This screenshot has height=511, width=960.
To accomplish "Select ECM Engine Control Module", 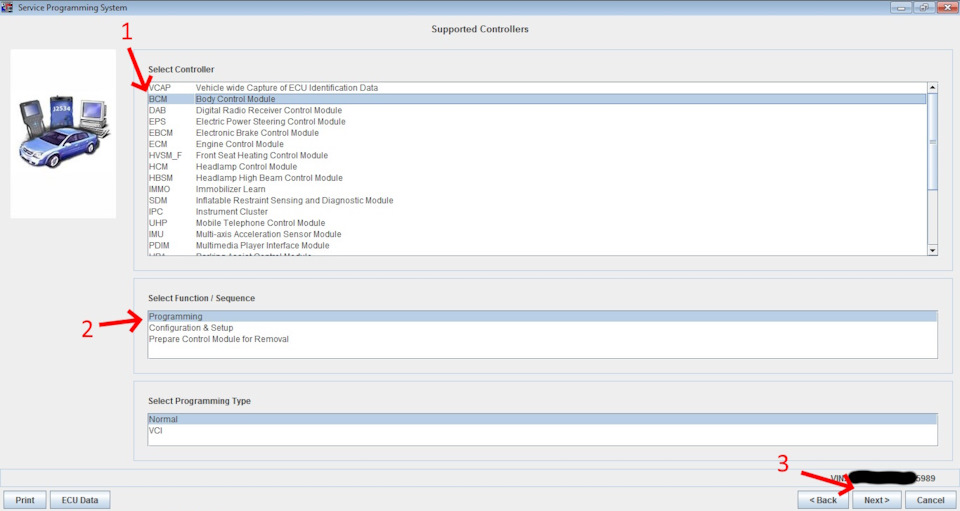I will tap(537, 144).
